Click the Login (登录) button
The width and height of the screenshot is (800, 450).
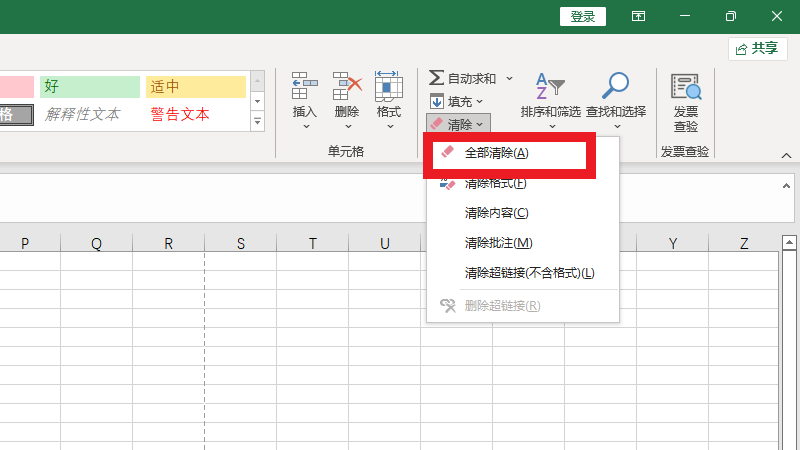coord(583,16)
